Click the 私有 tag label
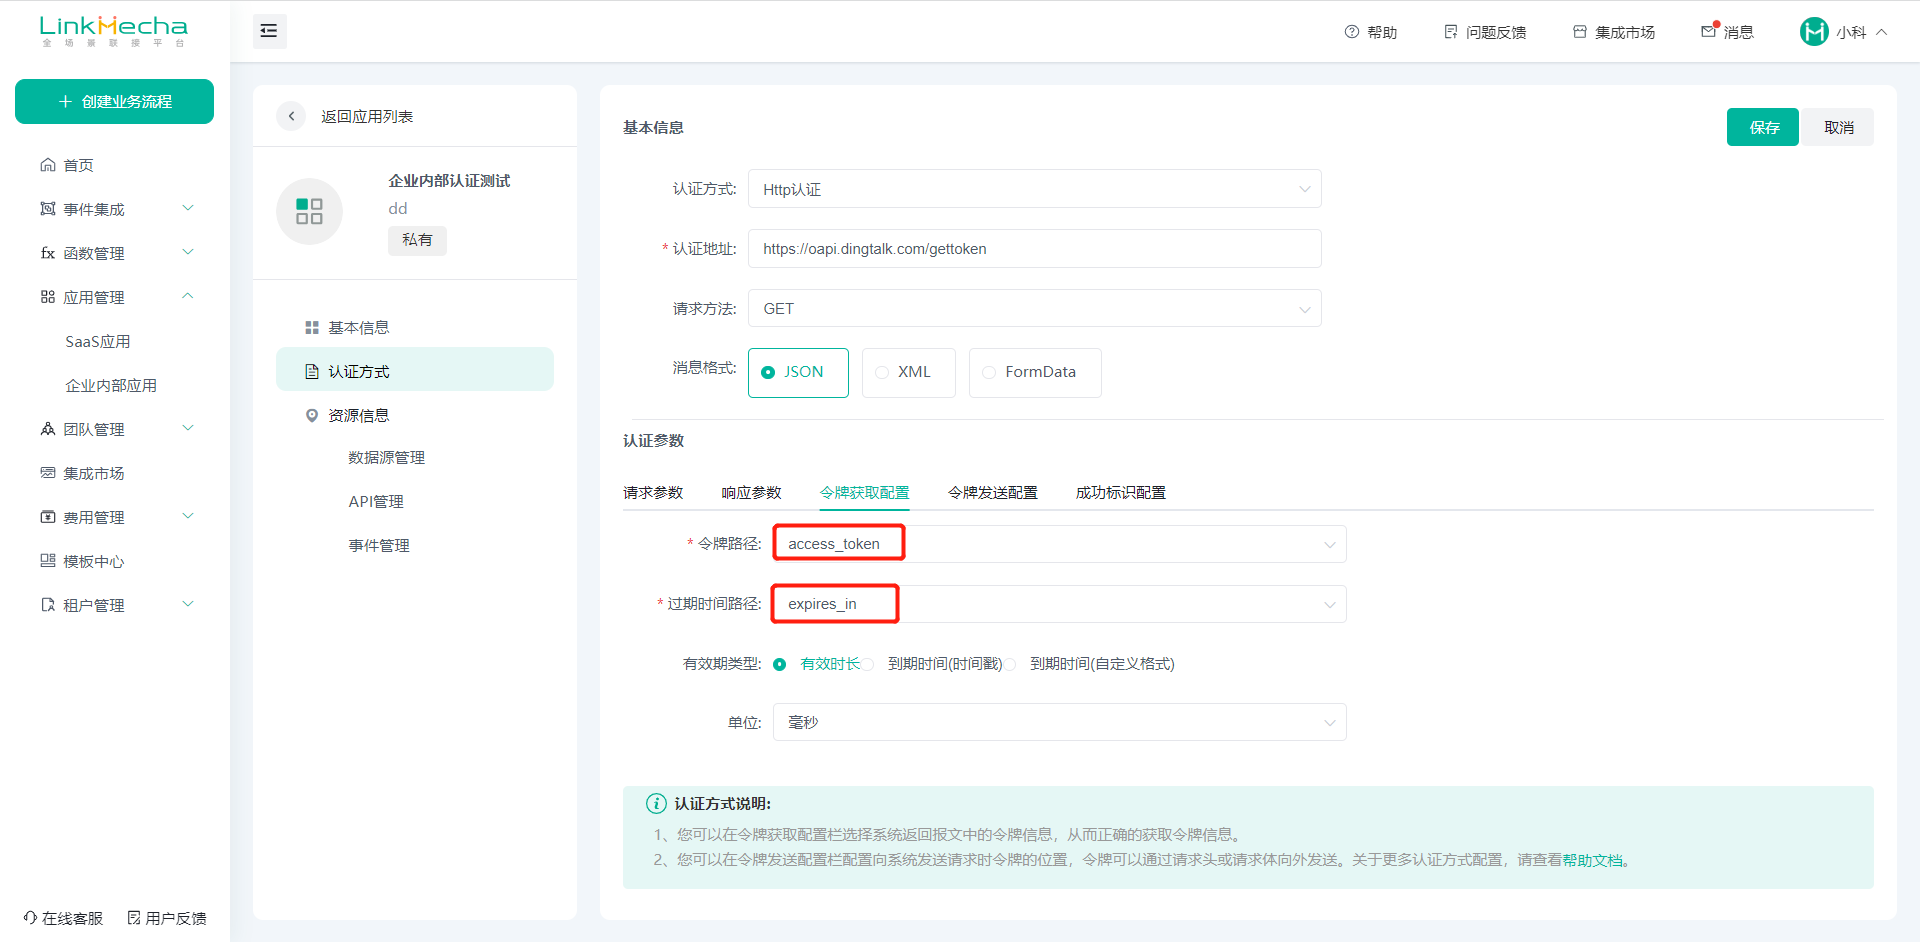Image resolution: width=1920 pixels, height=942 pixels. tap(417, 240)
